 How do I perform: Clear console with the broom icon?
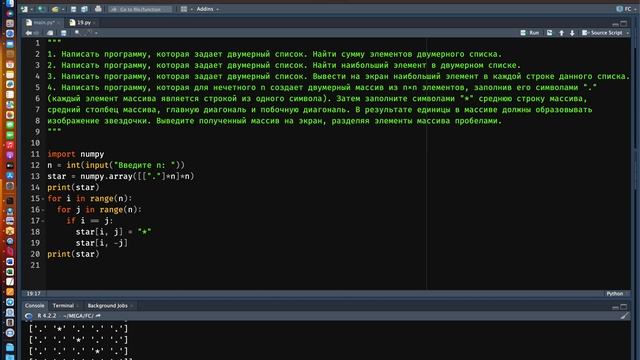(x=624, y=316)
